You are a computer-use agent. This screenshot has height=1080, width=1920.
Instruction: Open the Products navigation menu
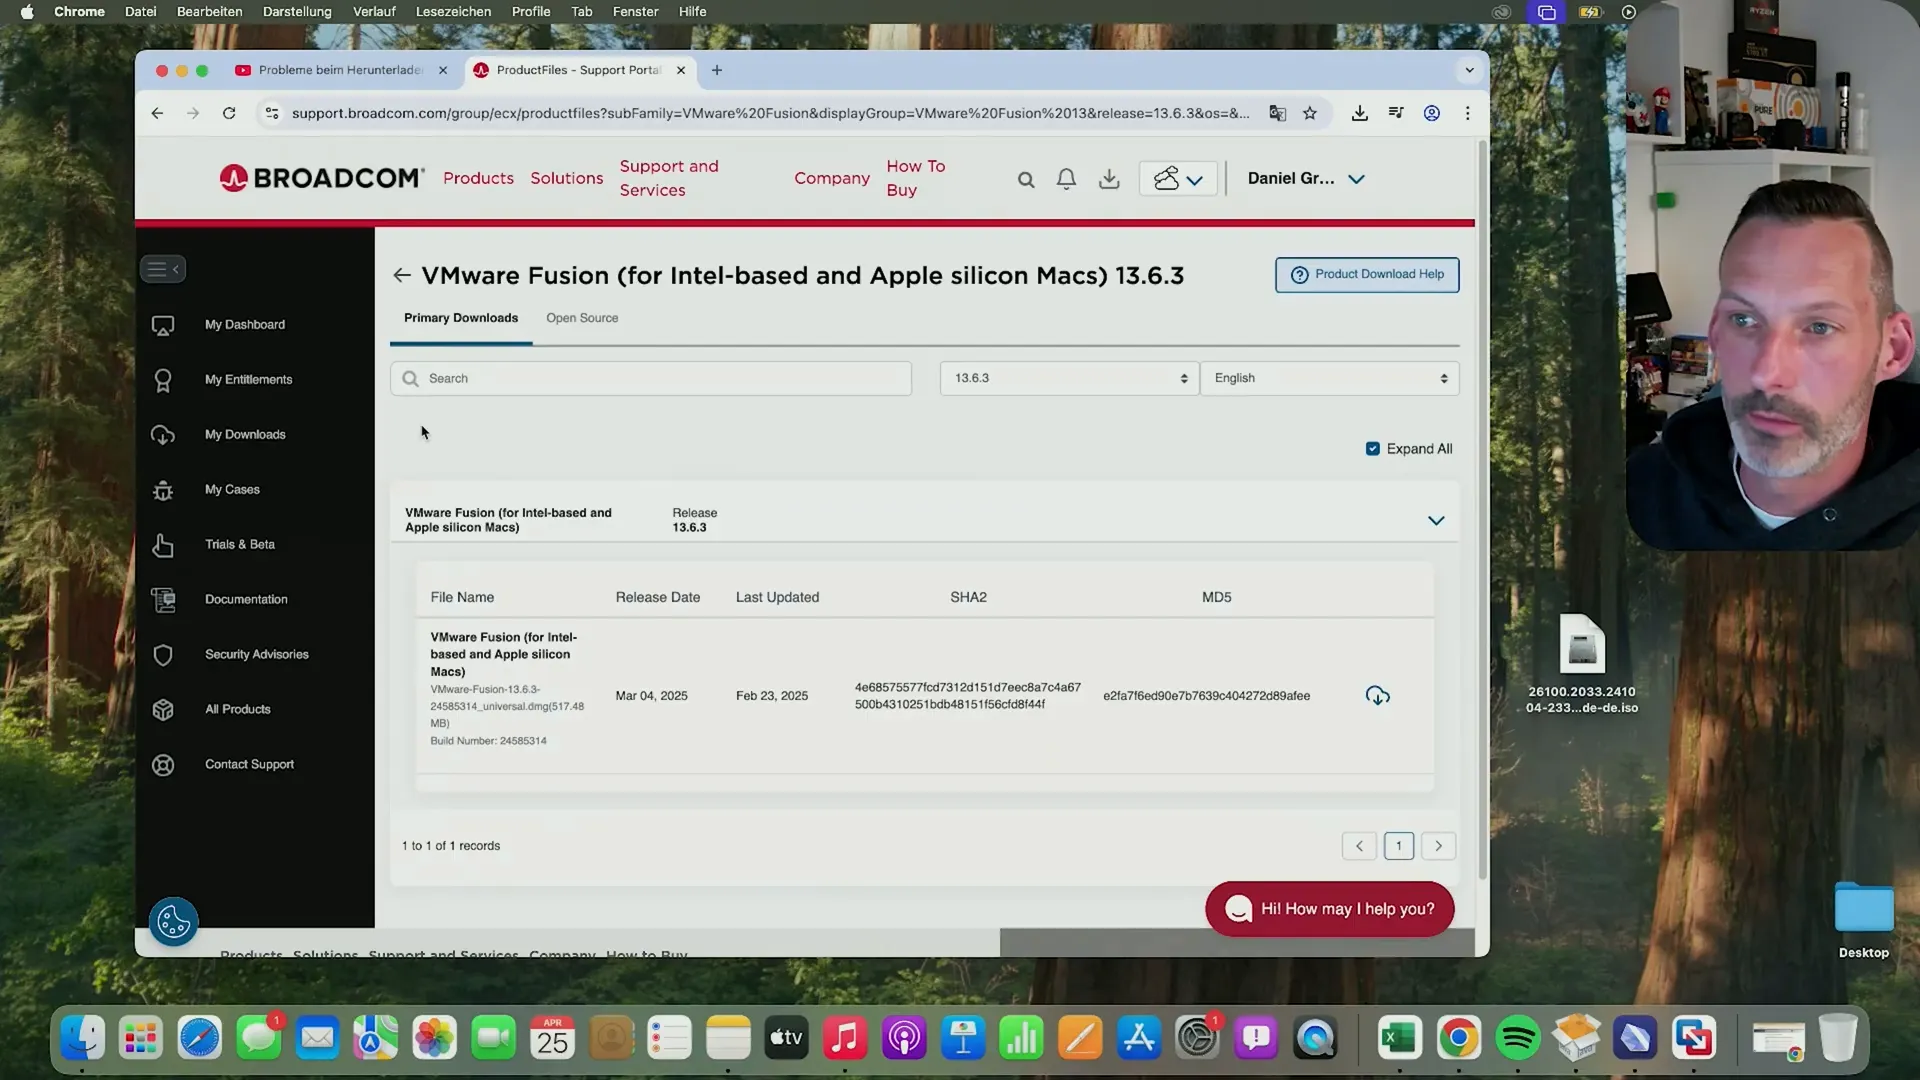[x=478, y=178]
